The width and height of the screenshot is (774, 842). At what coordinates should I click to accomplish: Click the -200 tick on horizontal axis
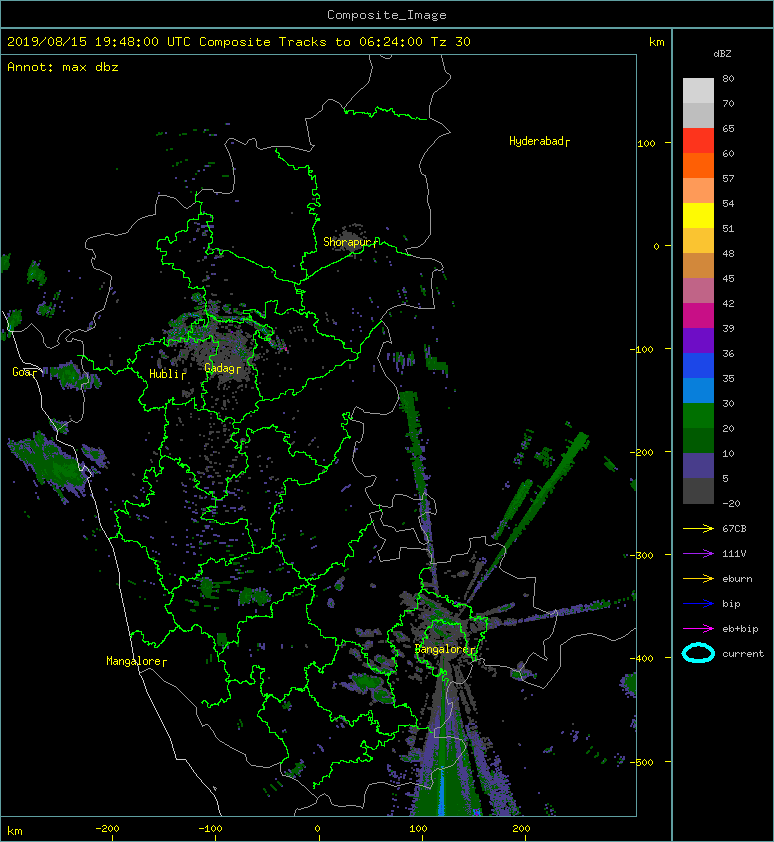pos(107,829)
